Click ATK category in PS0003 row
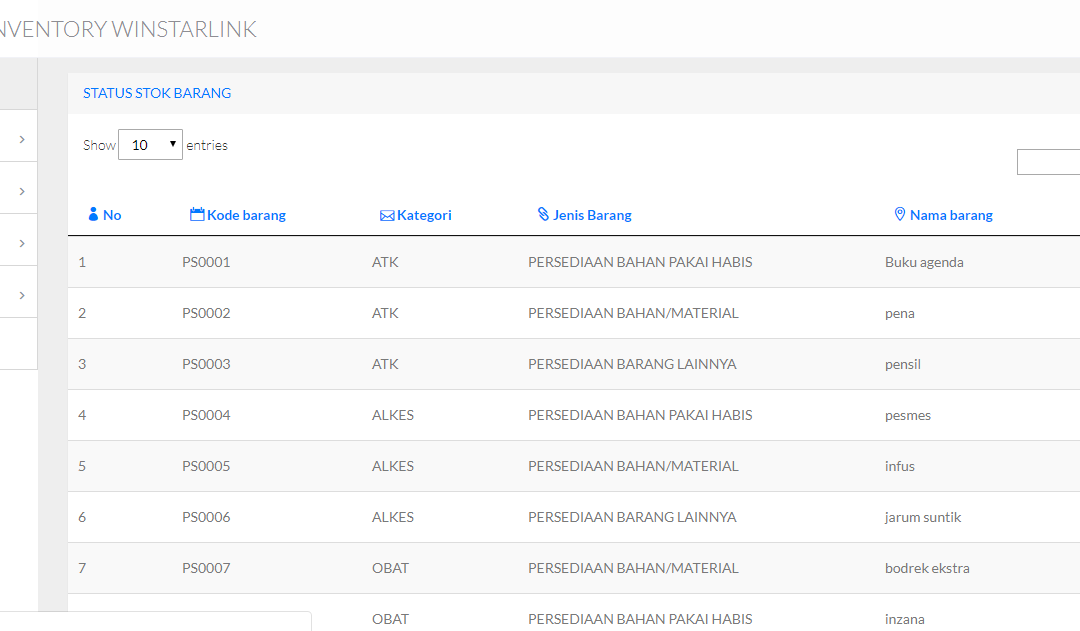Image resolution: width=1080 pixels, height=631 pixels. click(x=385, y=364)
